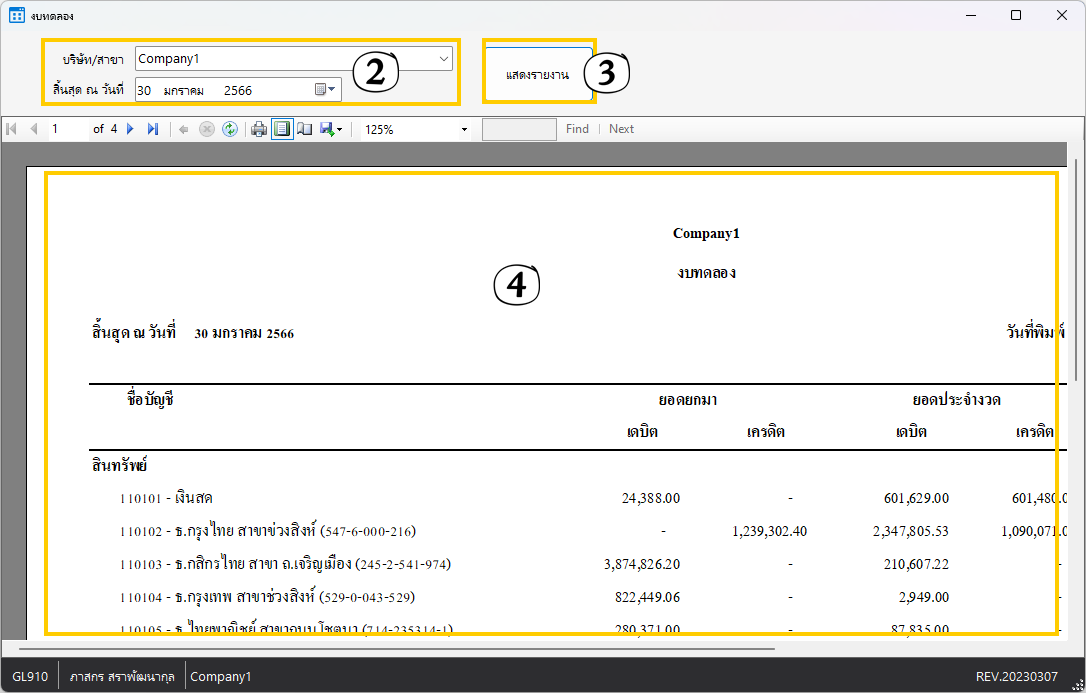The width and height of the screenshot is (1086, 693).
Task: Click the Next search link
Action: click(621, 129)
